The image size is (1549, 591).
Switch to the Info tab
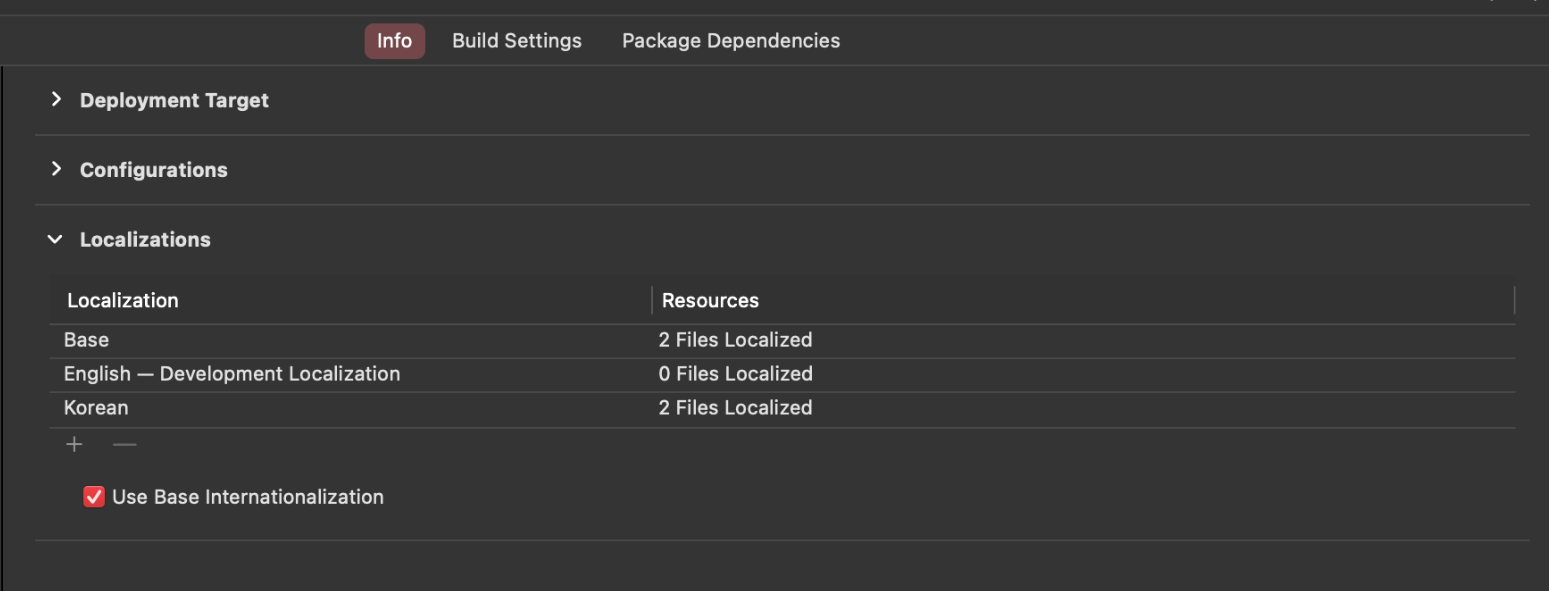pos(394,41)
